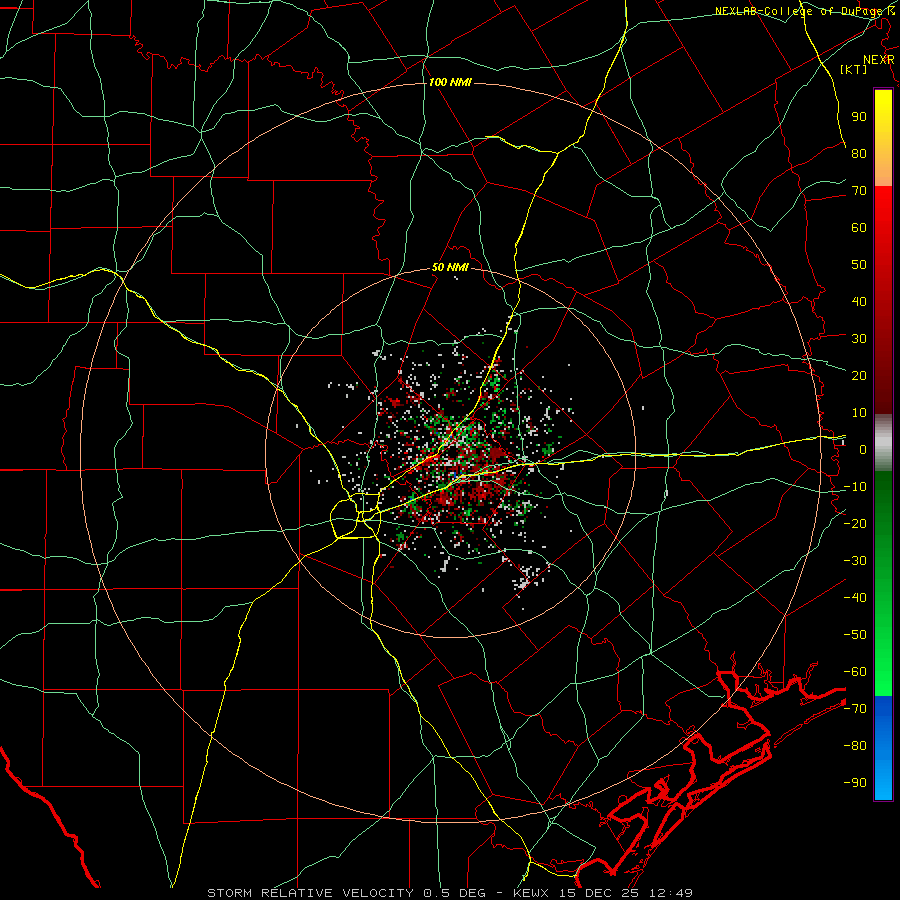Image resolution: width=900 pixels, height=900 pixels.
Task: Click the 80 value on velocity scale
Action: point(859,153)
